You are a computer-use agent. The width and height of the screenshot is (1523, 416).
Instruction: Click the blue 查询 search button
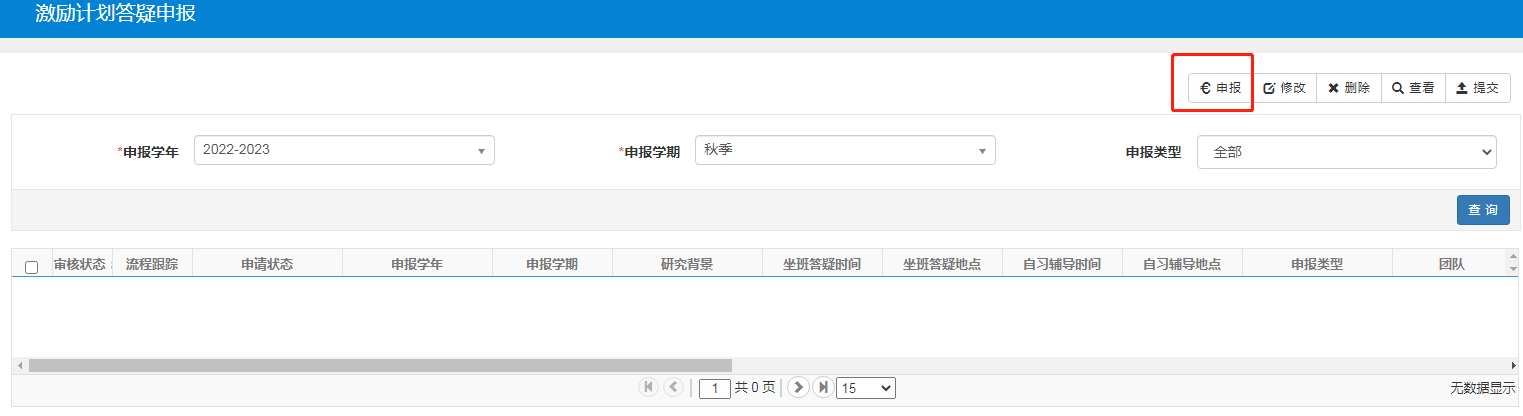(1482, 210)
